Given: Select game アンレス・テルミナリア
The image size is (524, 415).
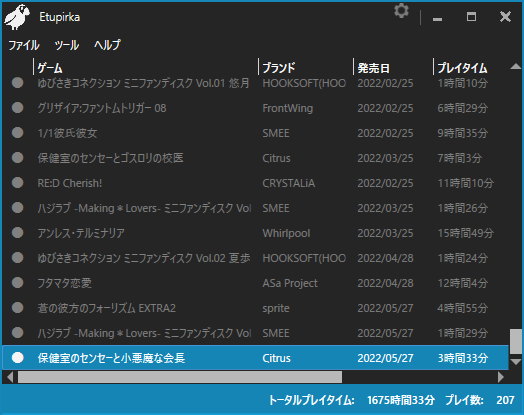Looking at the screenshot, I should (x=81, y=233).
